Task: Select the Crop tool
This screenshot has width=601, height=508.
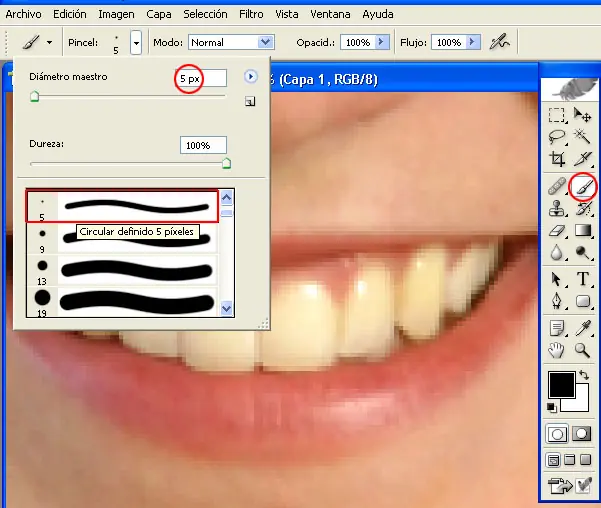Action: [x=557, y=159]
